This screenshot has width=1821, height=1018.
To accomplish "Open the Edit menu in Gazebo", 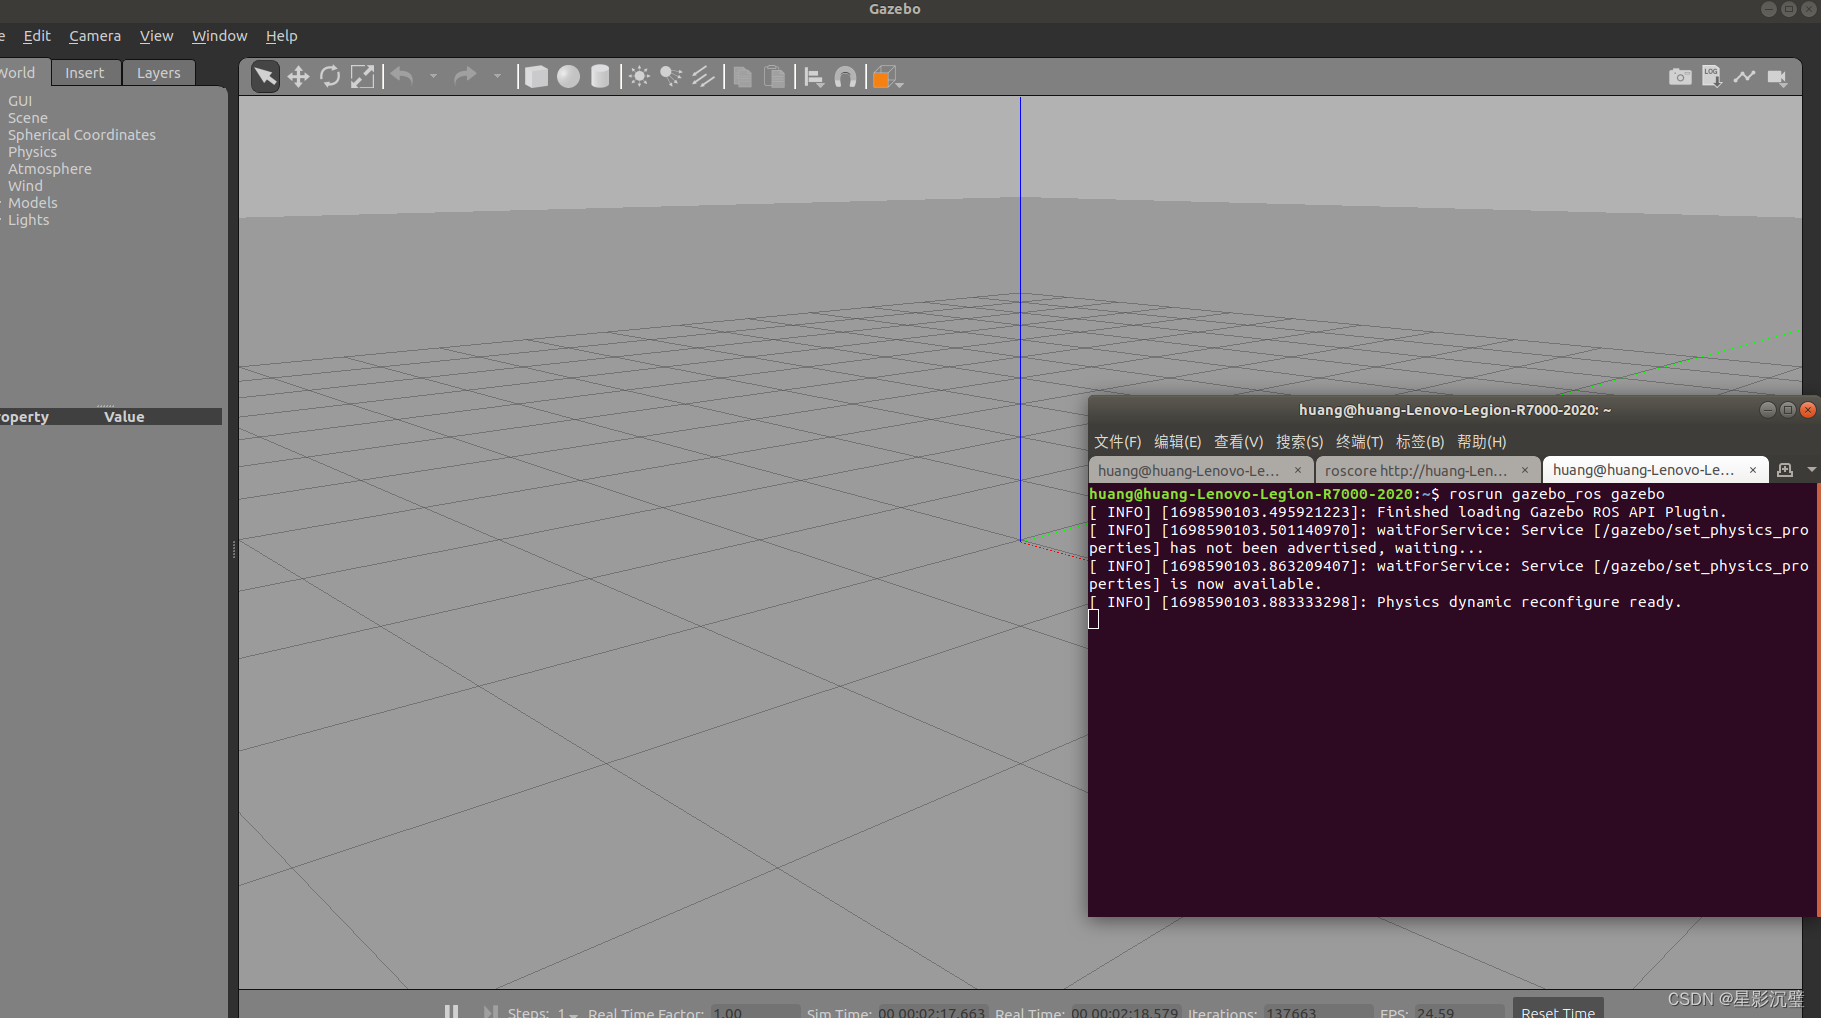I will (37, 36).
